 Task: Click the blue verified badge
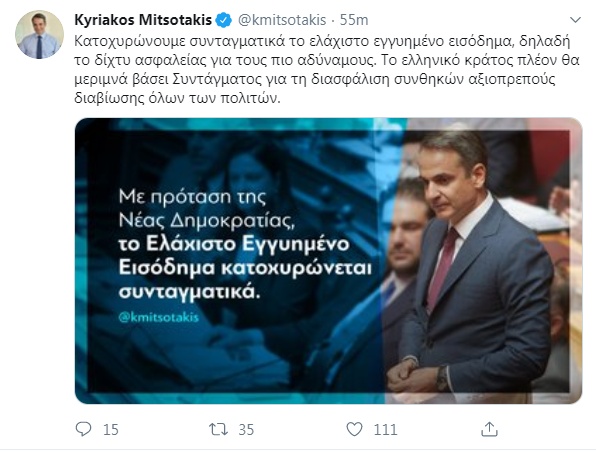click(x=224, y=20)
